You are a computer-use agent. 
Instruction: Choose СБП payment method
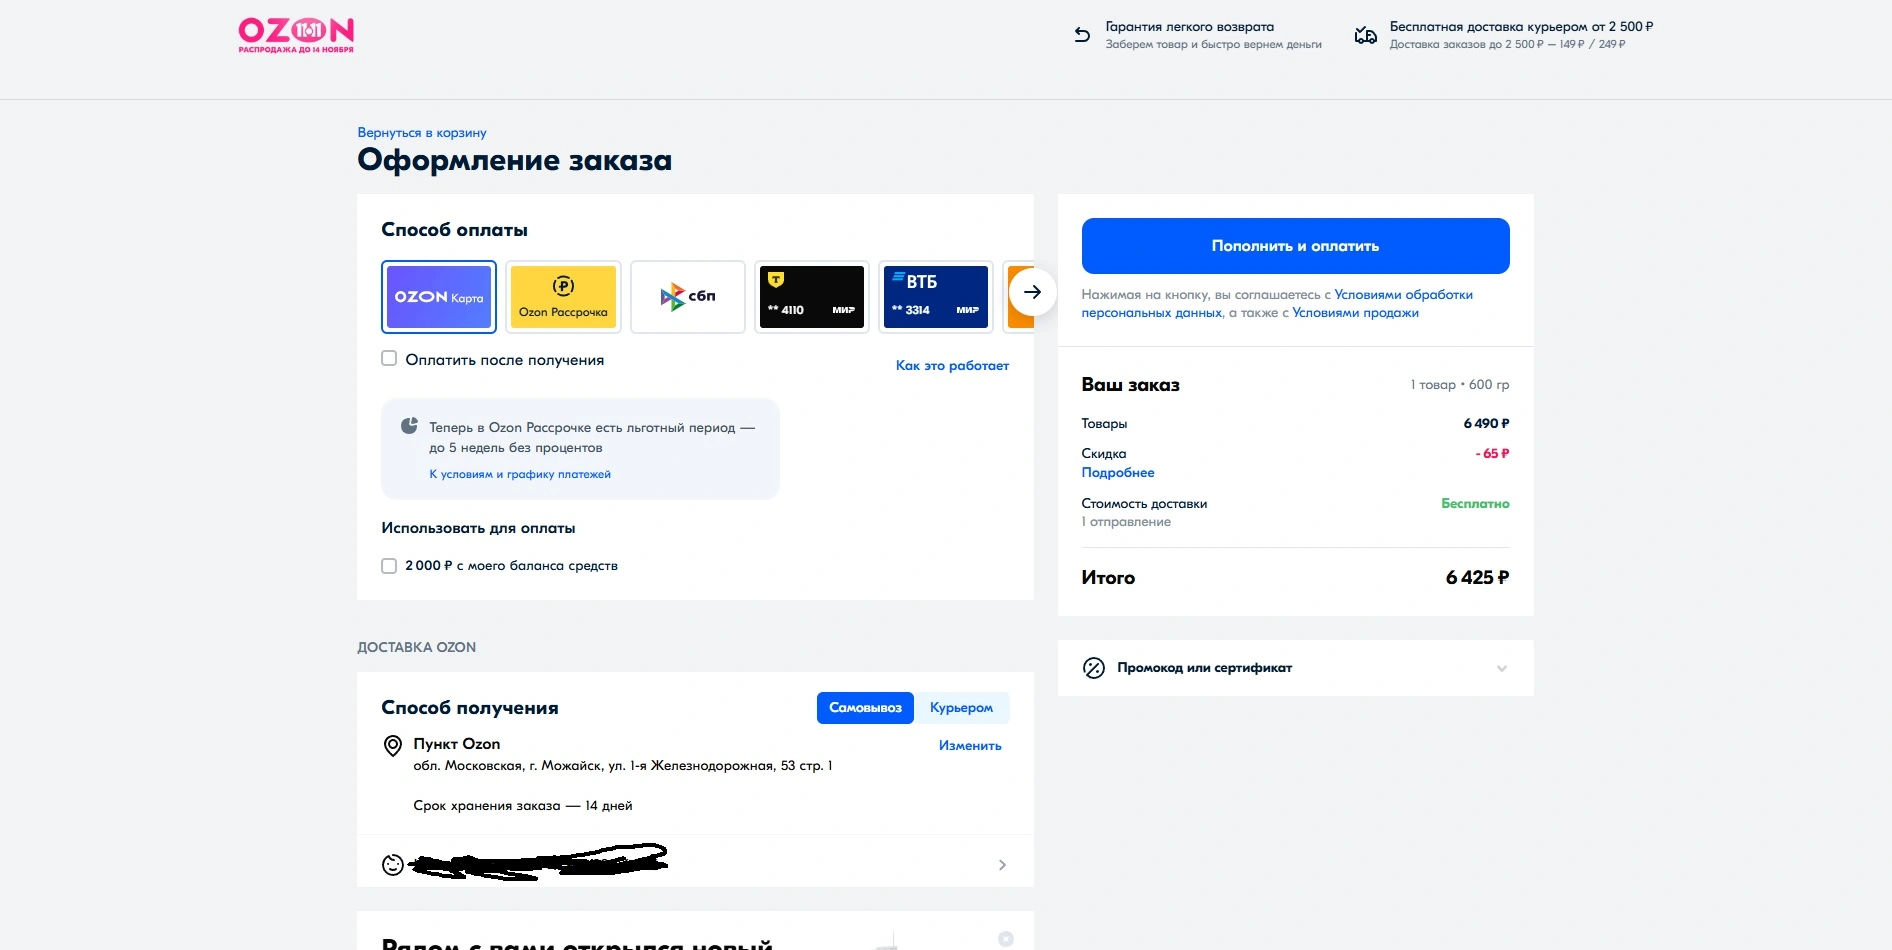[x=688, y=297]
